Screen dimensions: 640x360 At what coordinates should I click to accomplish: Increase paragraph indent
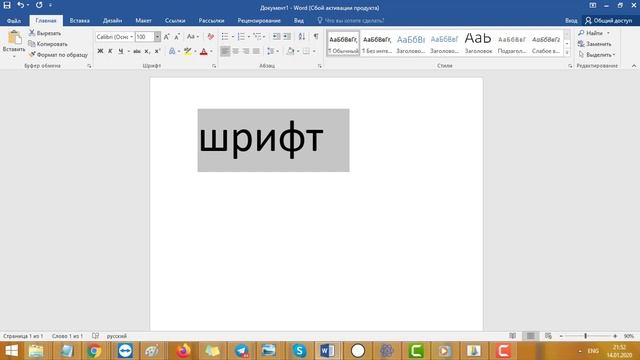pos(287,37)
